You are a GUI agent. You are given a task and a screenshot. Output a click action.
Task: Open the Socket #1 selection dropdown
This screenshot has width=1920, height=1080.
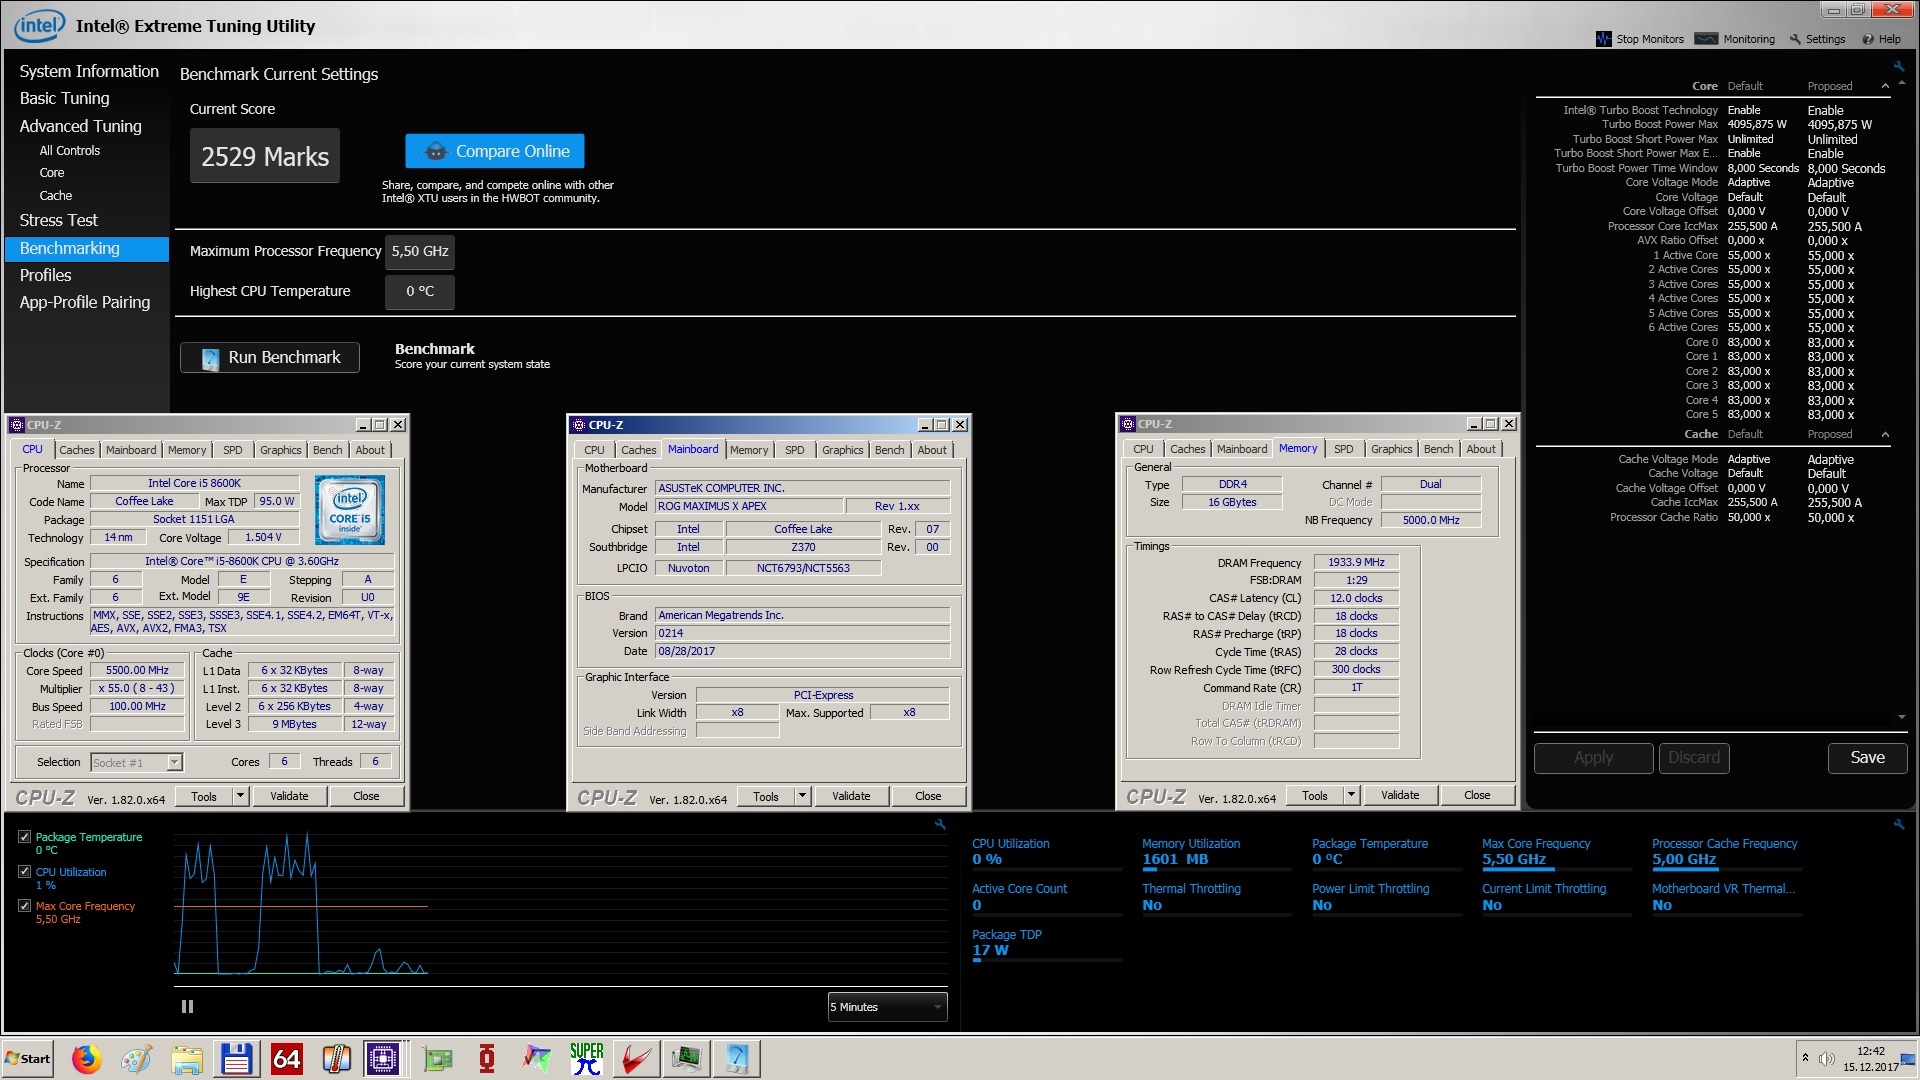point(136,762)
